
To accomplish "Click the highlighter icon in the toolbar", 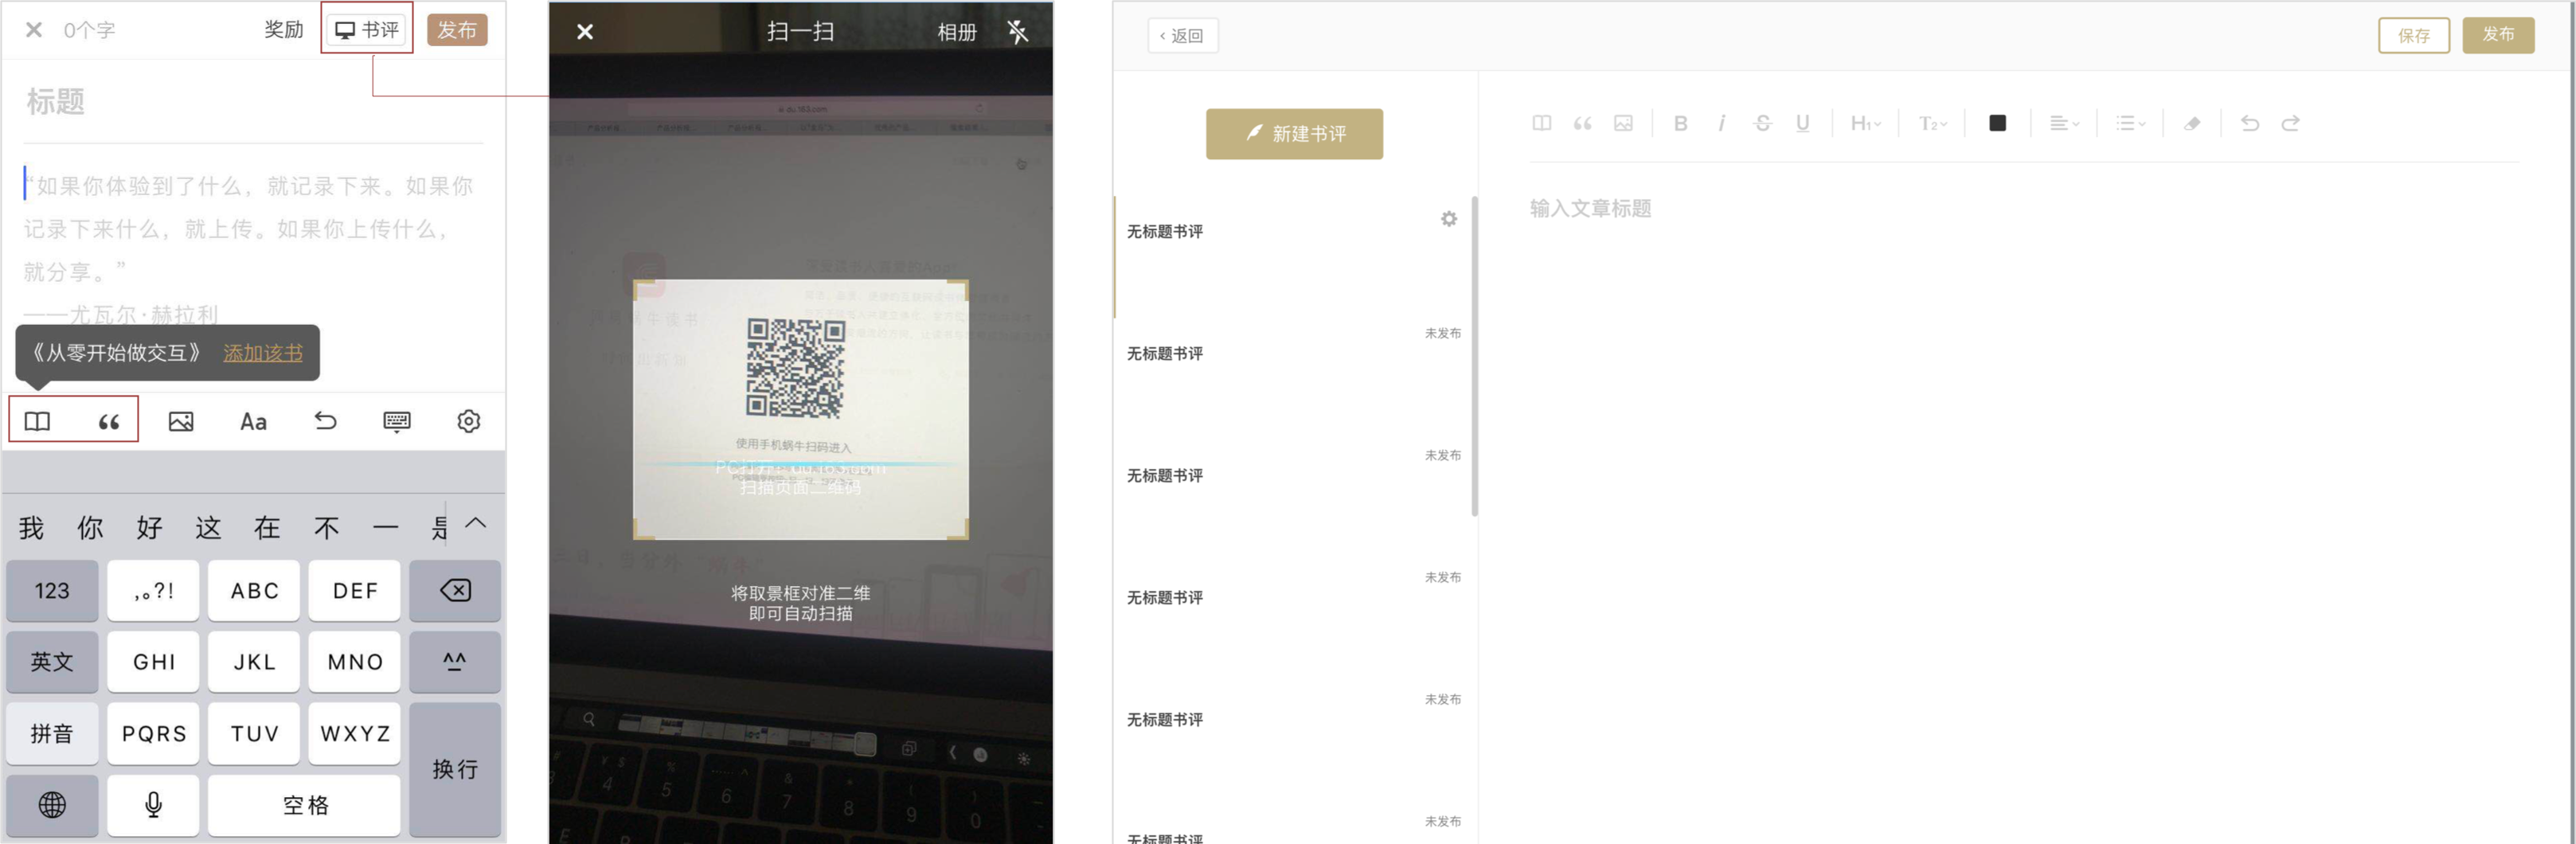I will [2192, 123].
